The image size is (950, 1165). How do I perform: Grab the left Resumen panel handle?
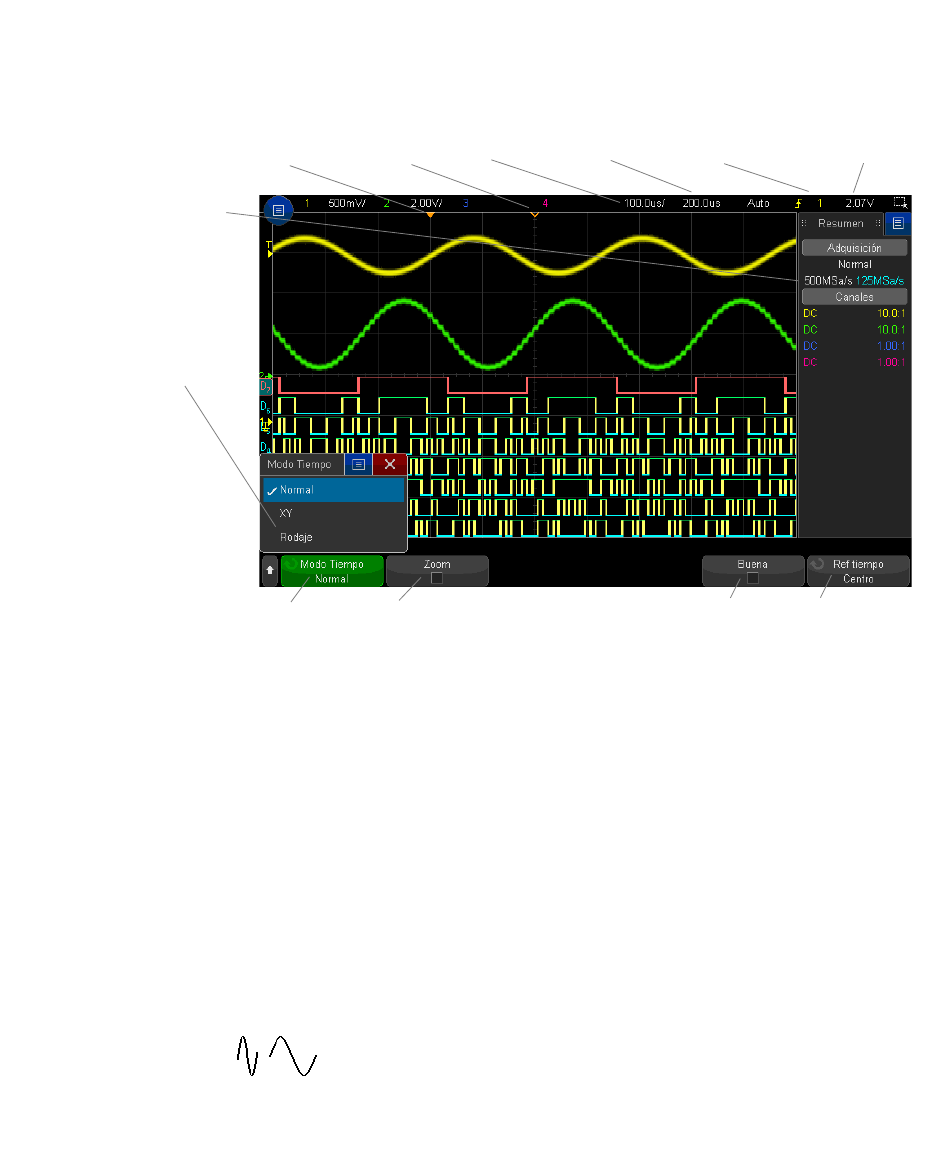804,223
